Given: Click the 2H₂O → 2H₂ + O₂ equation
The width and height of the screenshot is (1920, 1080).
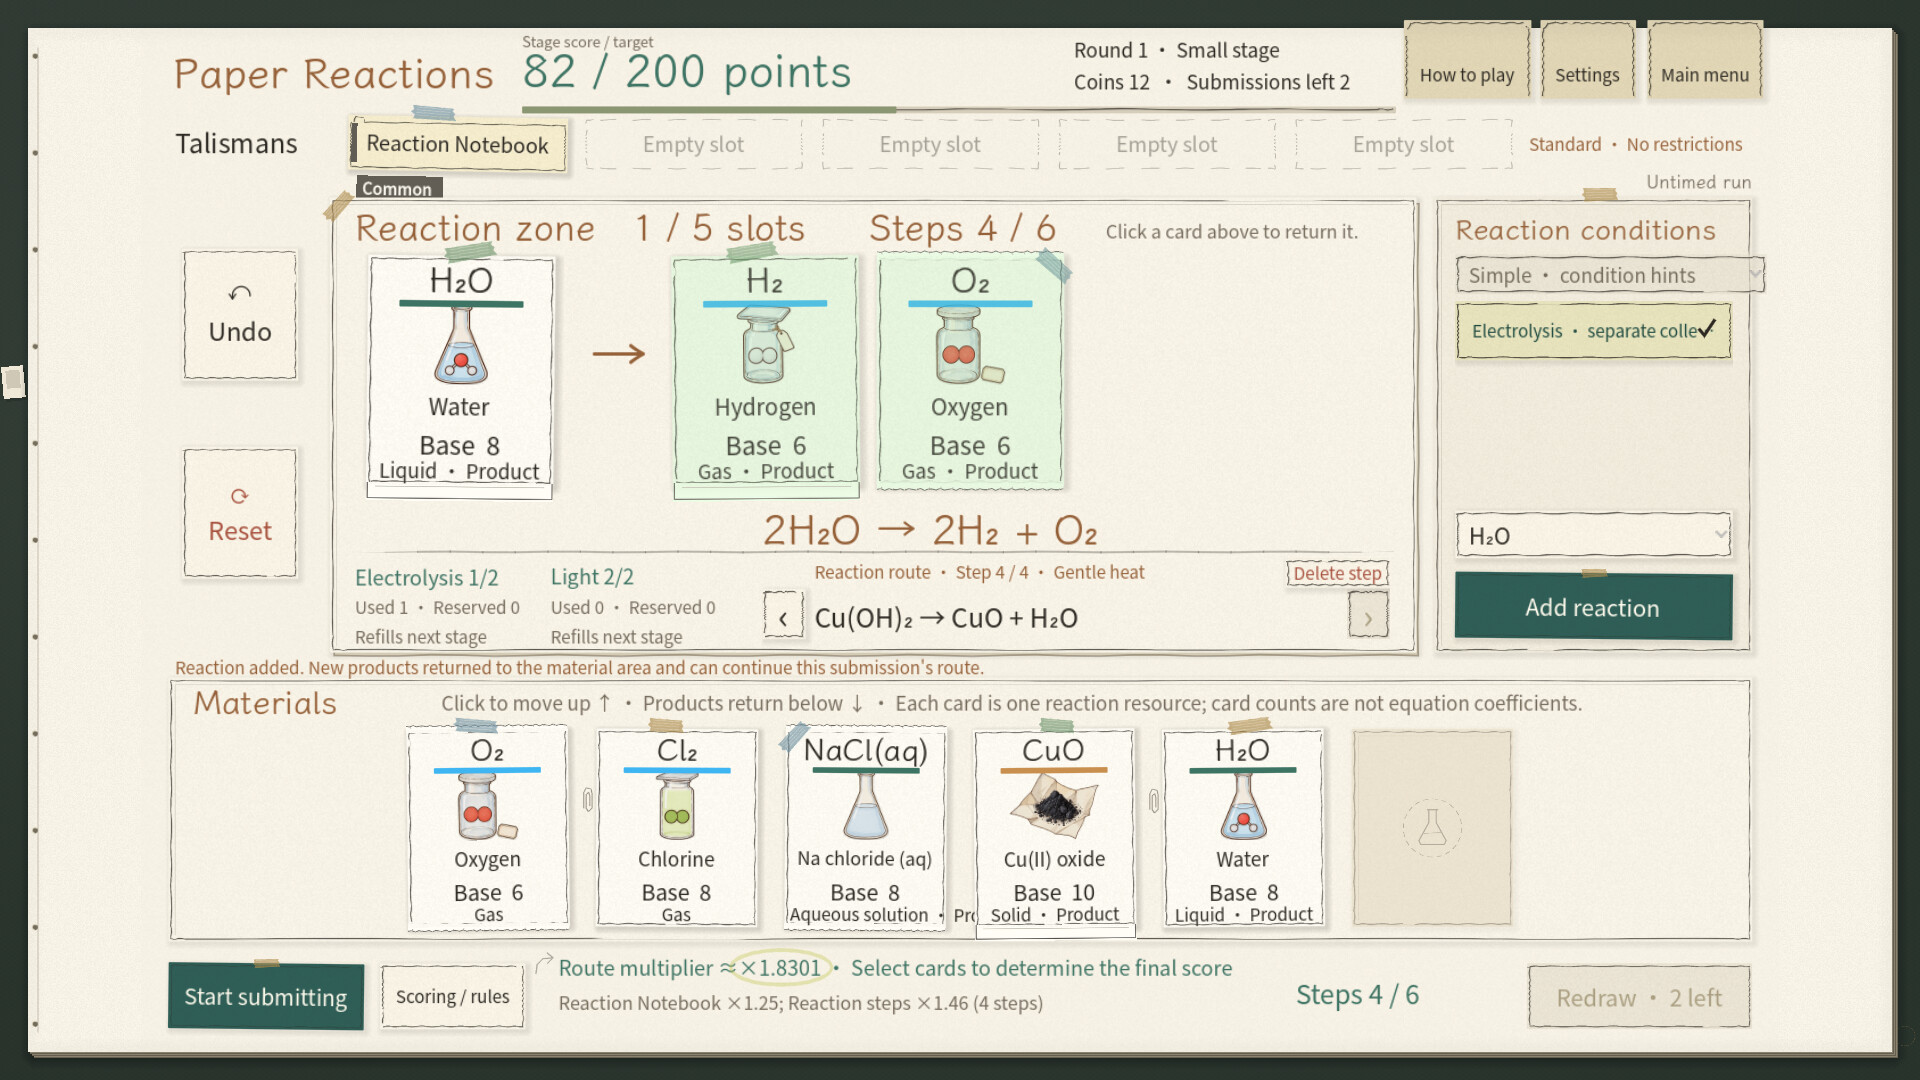Looking at the screenshot, I should coord(930,530).
